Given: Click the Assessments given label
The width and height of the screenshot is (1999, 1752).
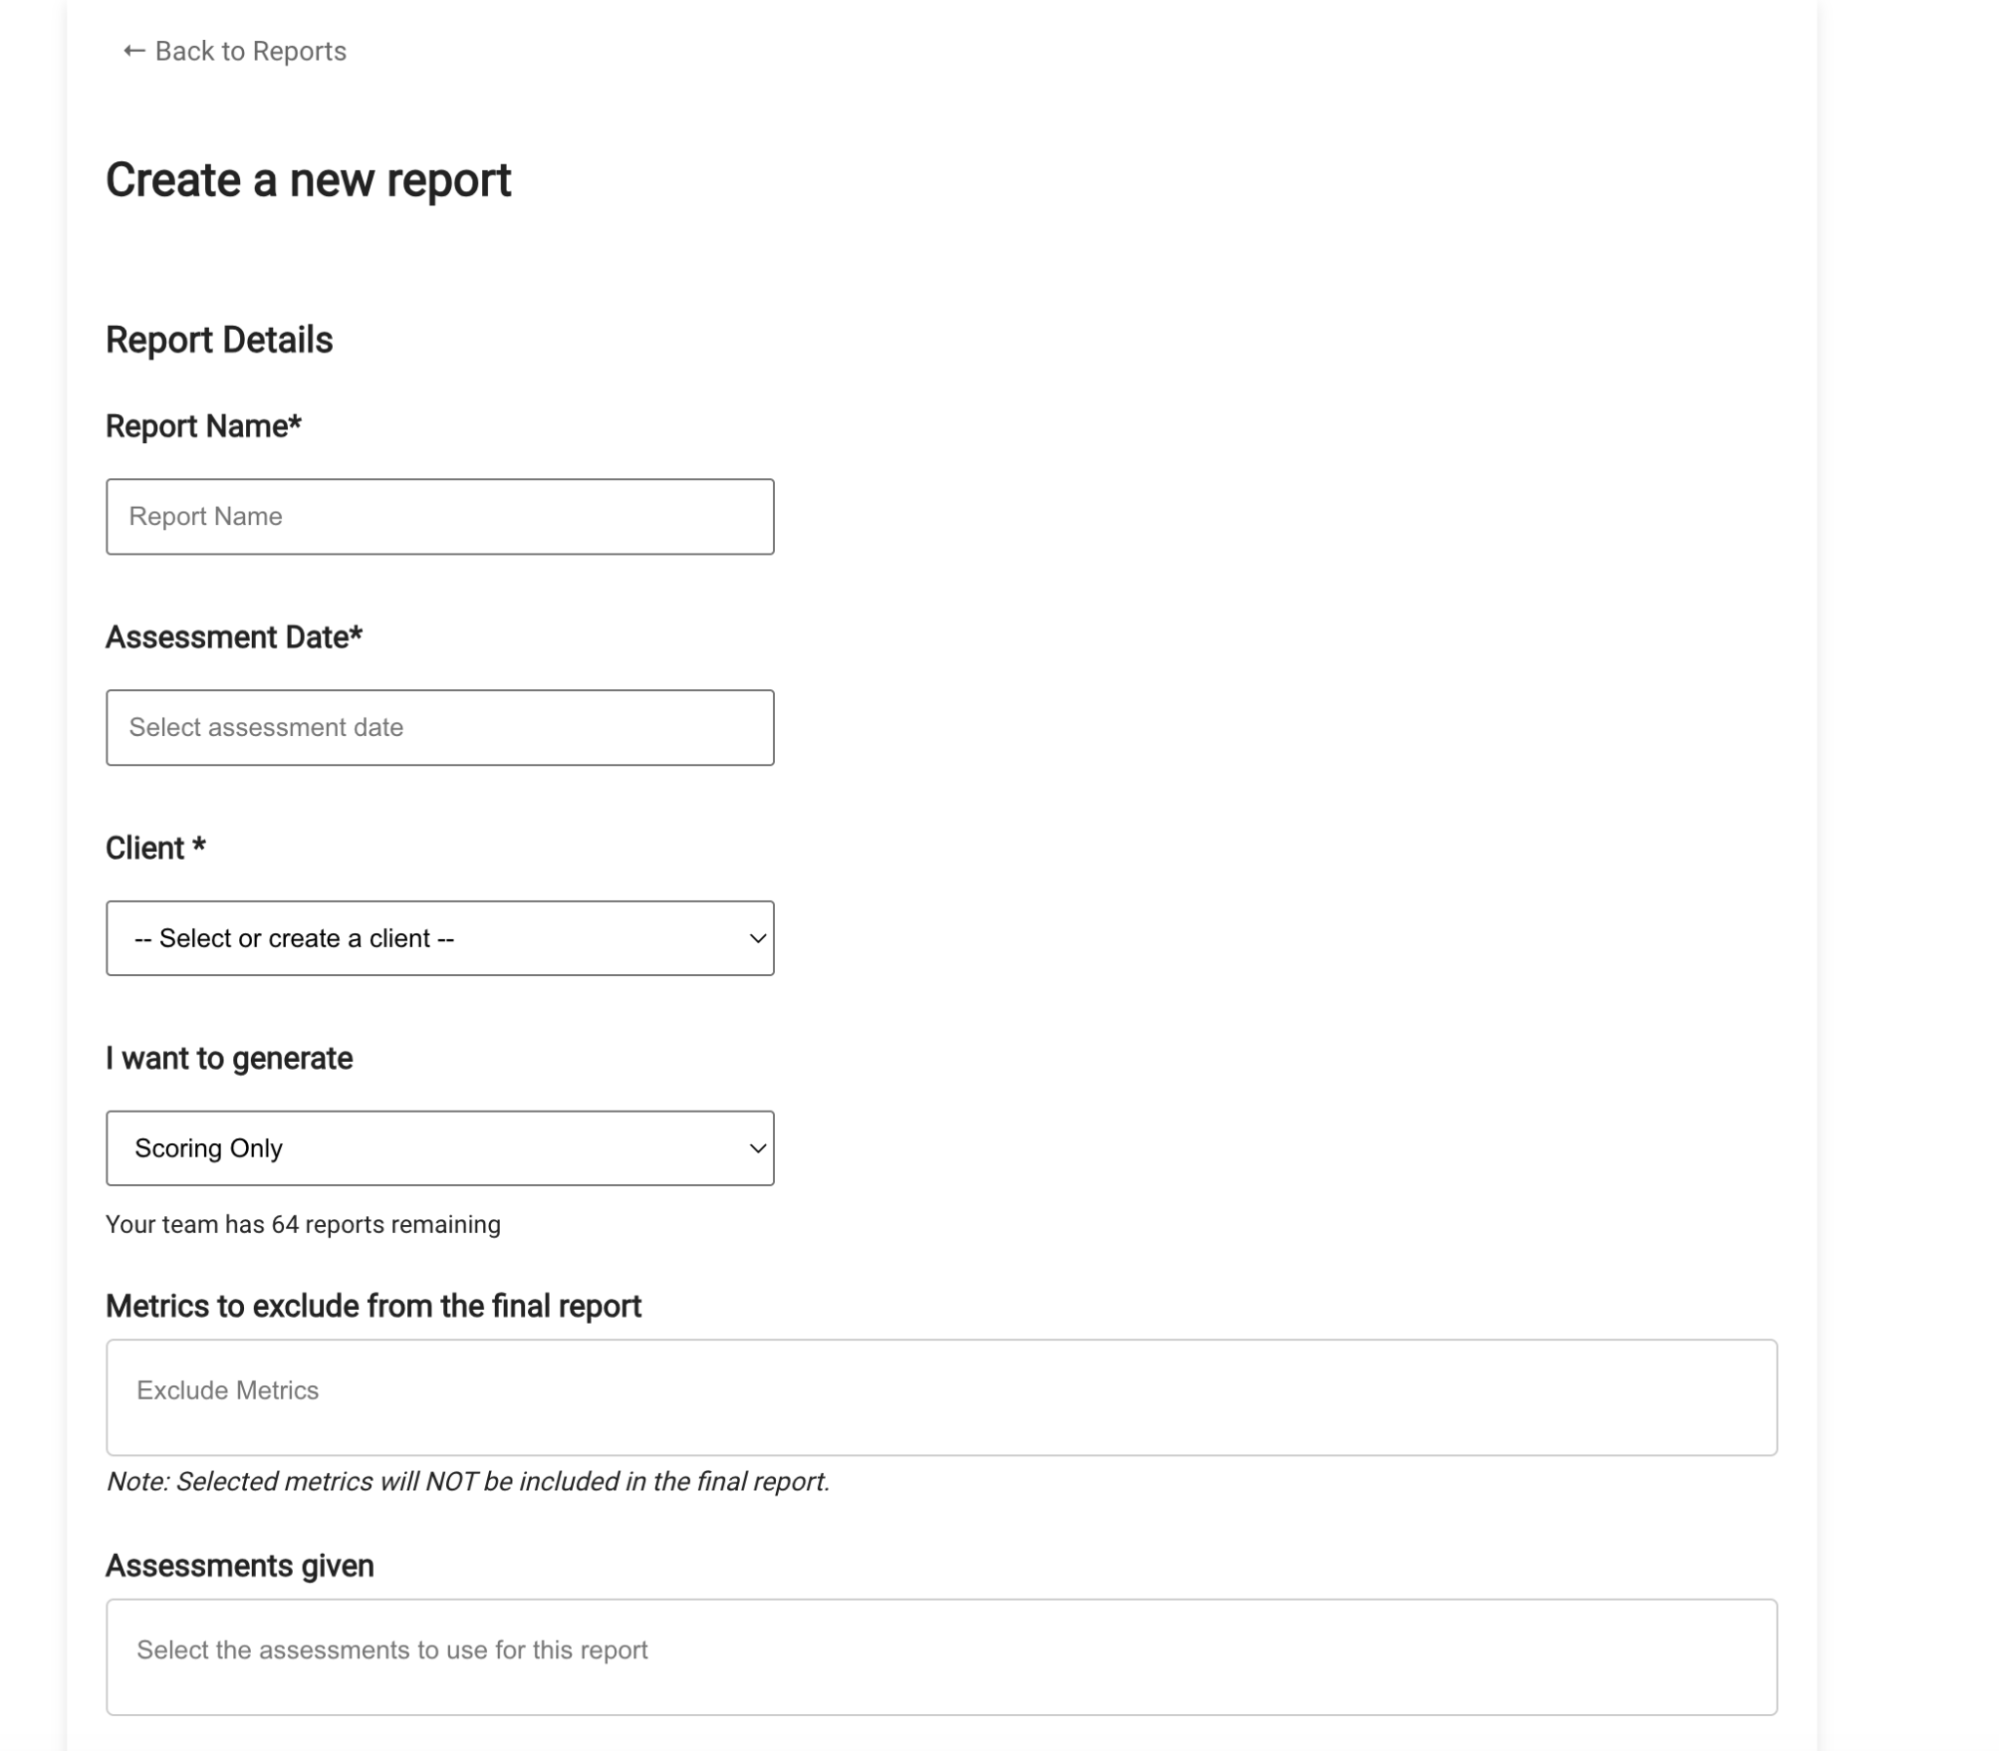Looking at the screenshot, I should [x=241, y=1566].
